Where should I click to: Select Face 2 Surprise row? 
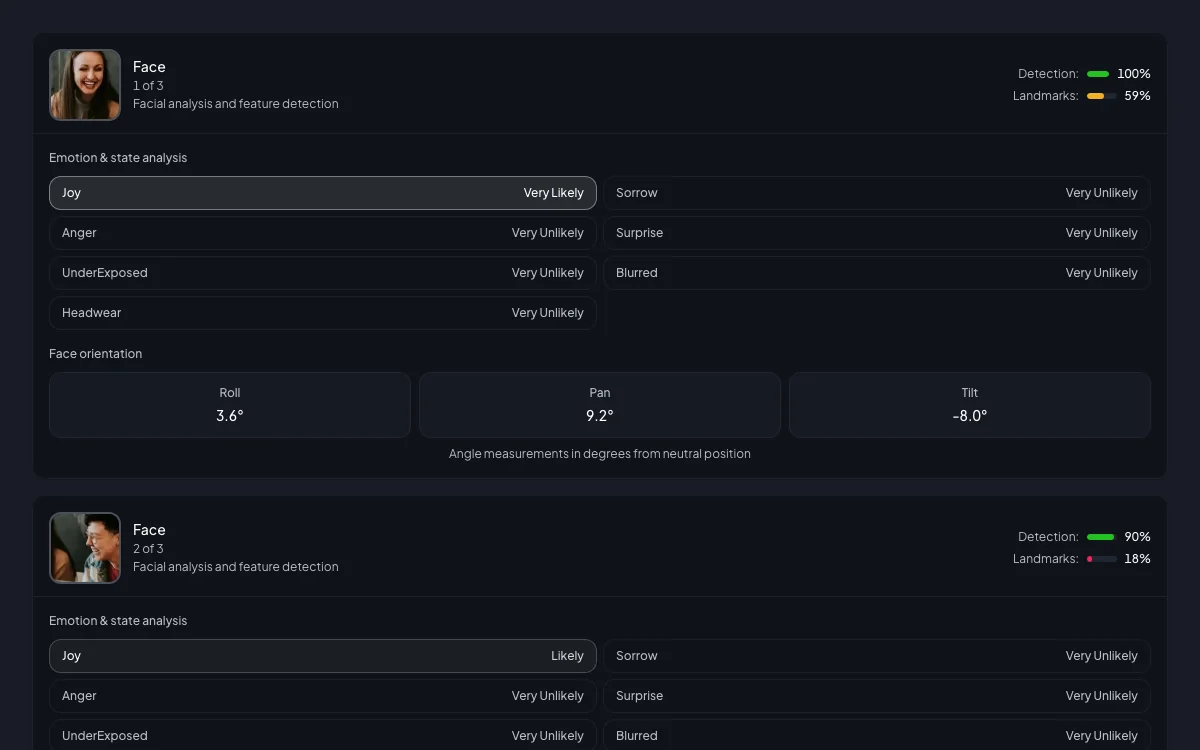coord(877,696)
